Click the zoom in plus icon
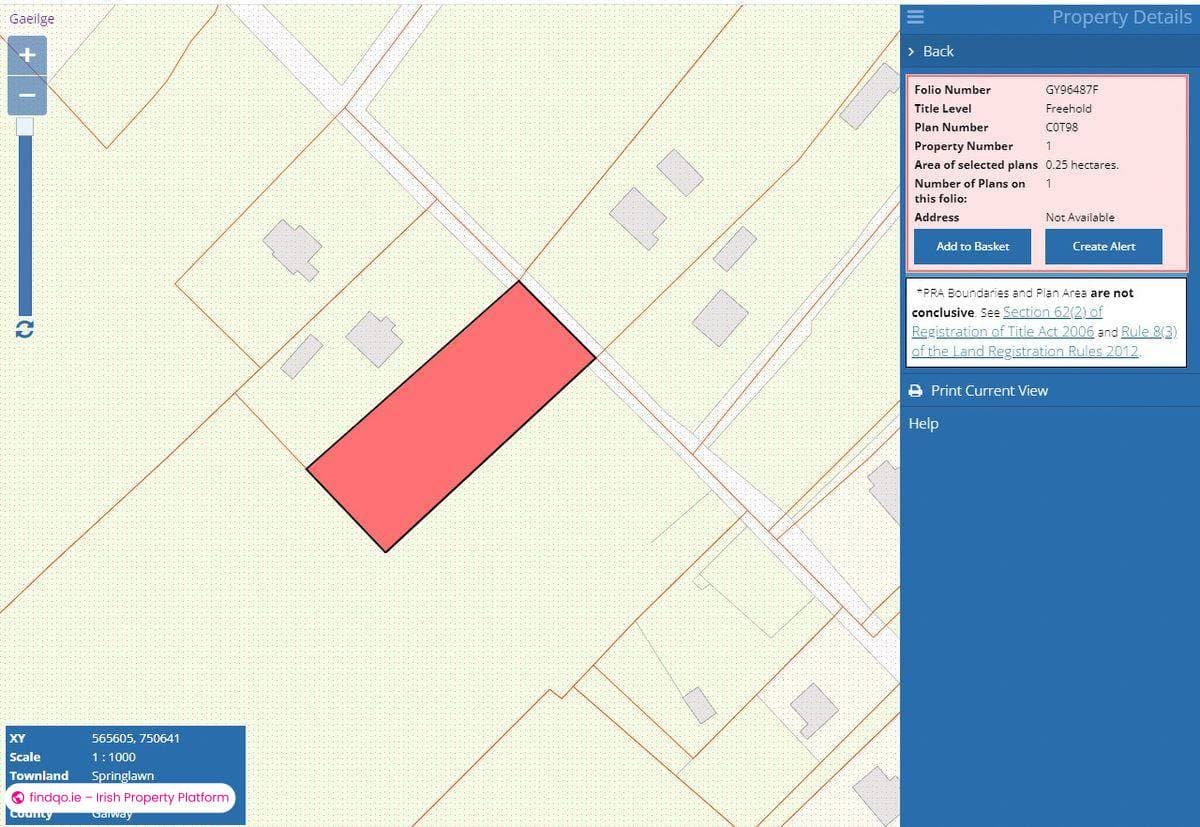The width and height of the screenshot is (1200, 827). coord(26,55)
